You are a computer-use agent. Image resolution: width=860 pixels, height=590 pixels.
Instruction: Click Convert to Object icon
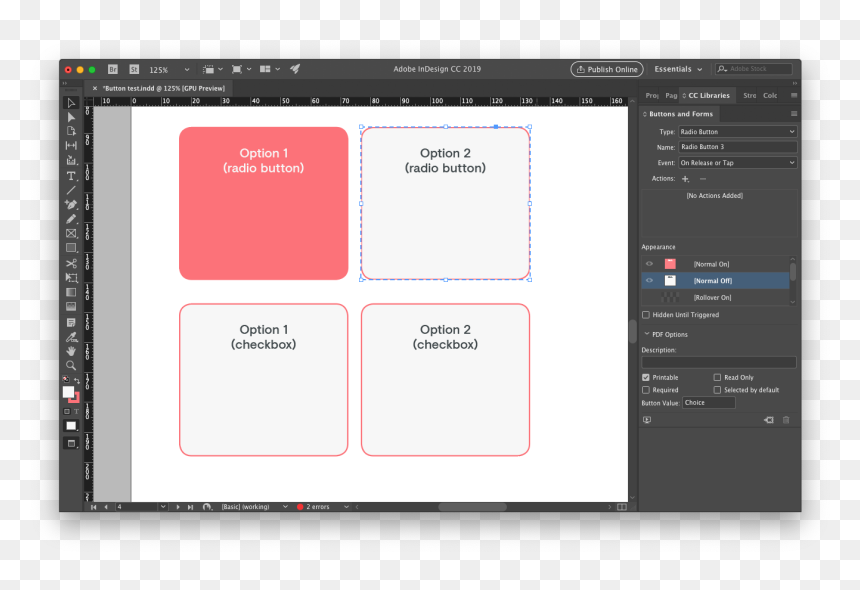pyautogui.click(x=768, y=420)
